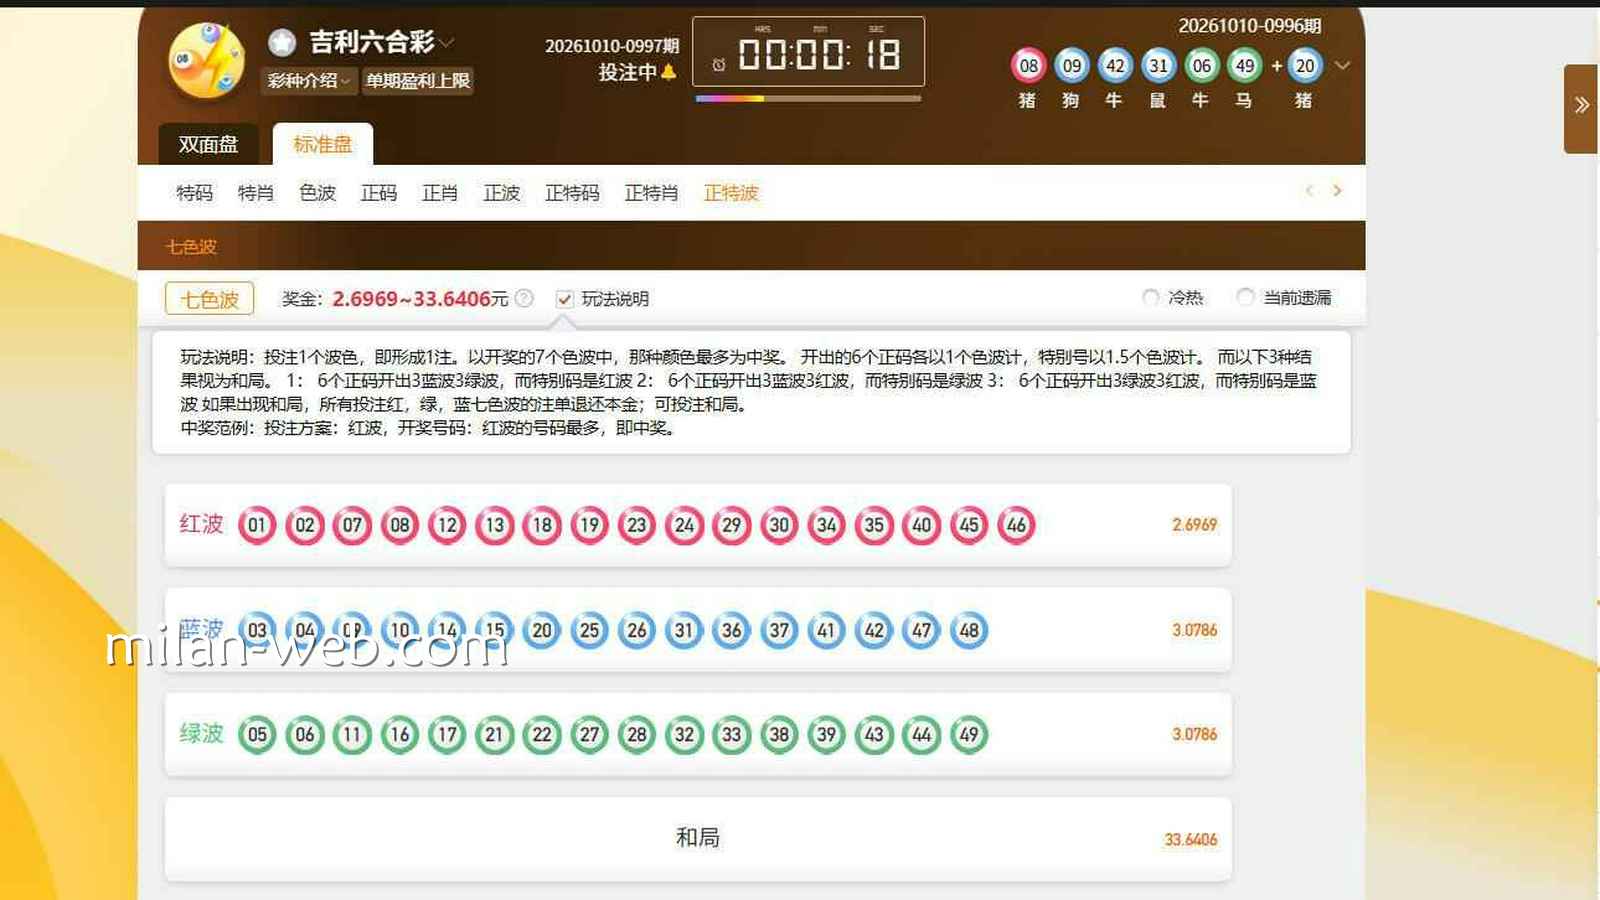Open 单期盈利上限 info
The image size is (1600, 900).
tap(417, 81)
